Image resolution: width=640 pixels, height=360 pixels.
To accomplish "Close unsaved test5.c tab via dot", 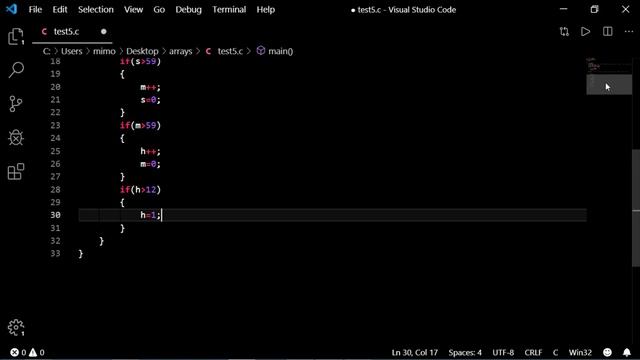I will [104, 31].
